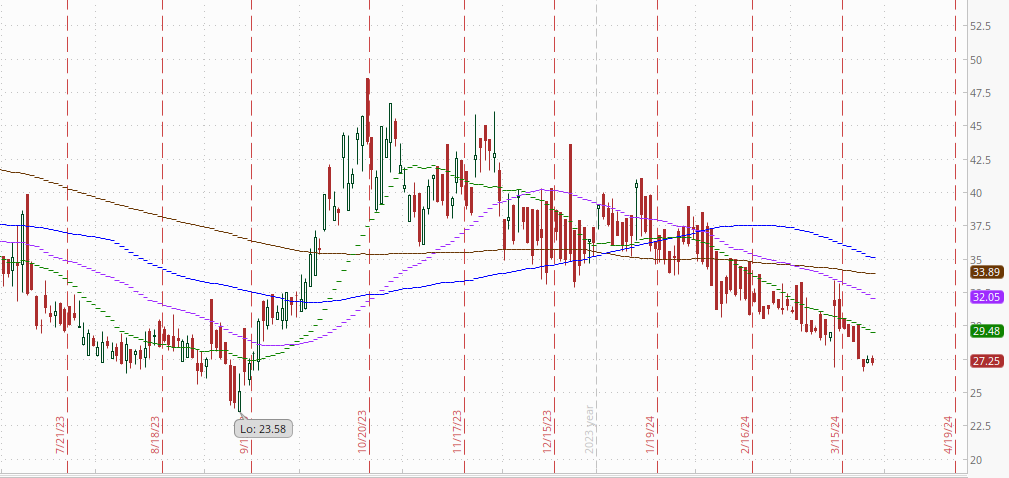Click the green 29.48 moving average price label
The width and height of the screenshot is (1009, 478).
pos(986,331)
